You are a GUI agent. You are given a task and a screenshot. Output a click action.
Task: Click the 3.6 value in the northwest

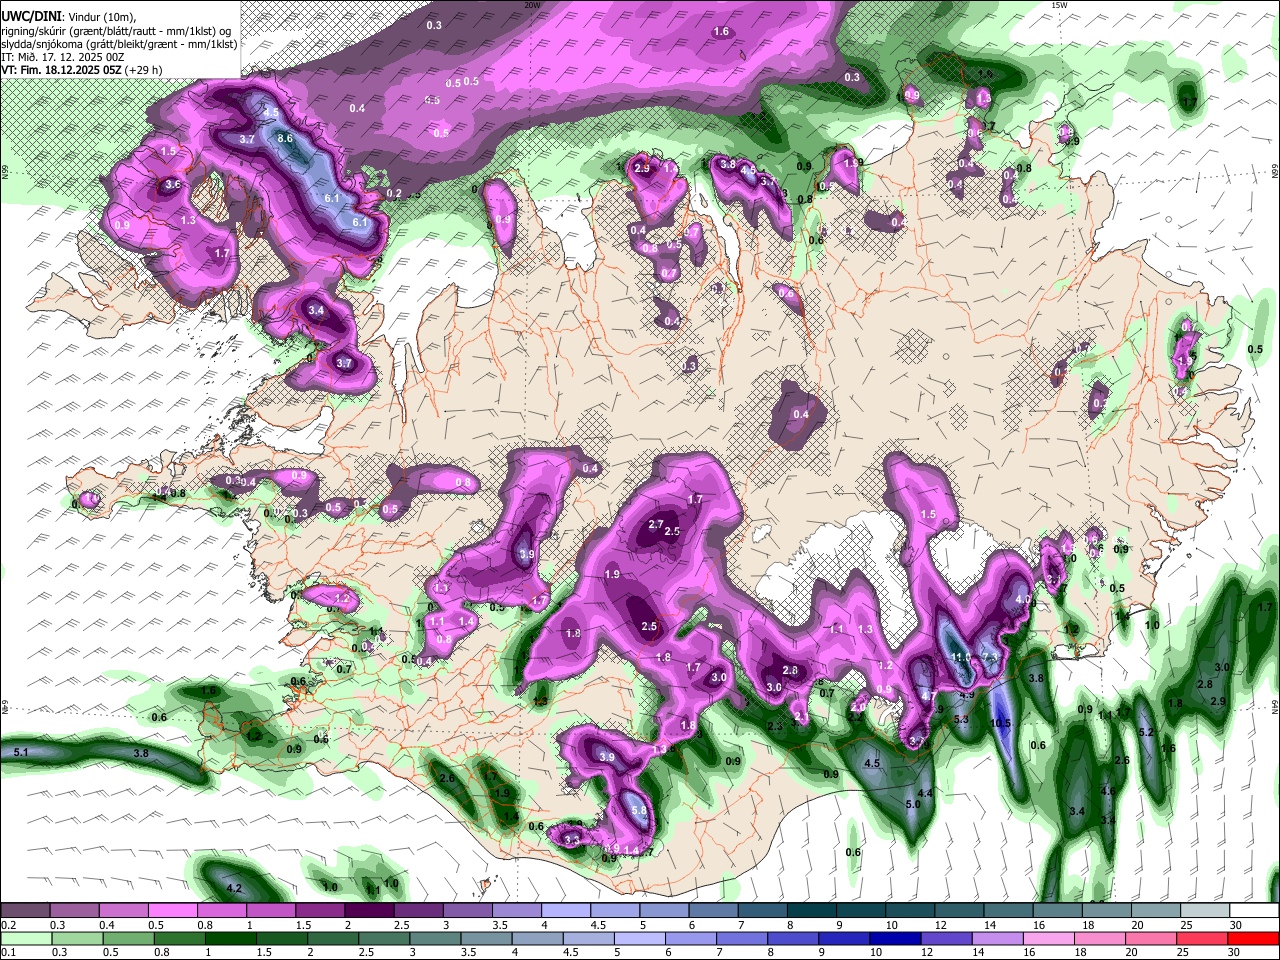coord(172,185)
